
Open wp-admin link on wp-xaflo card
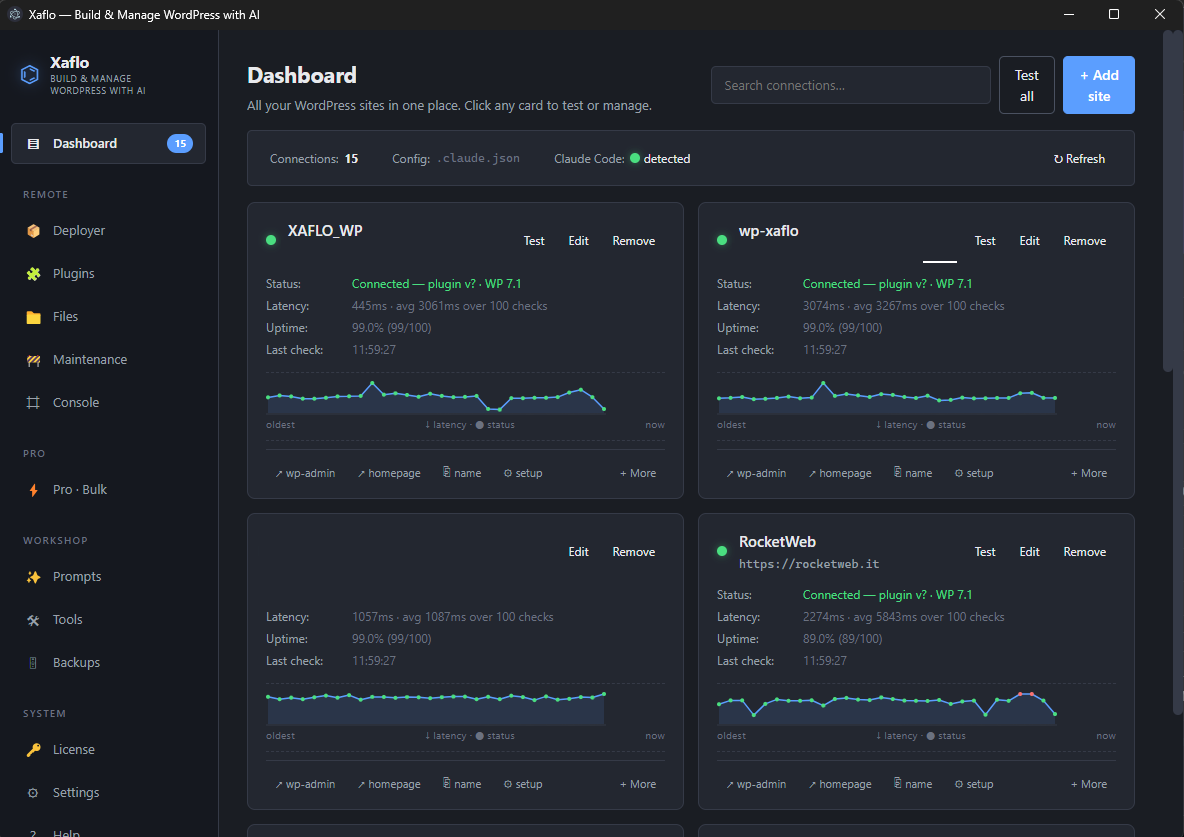click(x=756, y=473)
